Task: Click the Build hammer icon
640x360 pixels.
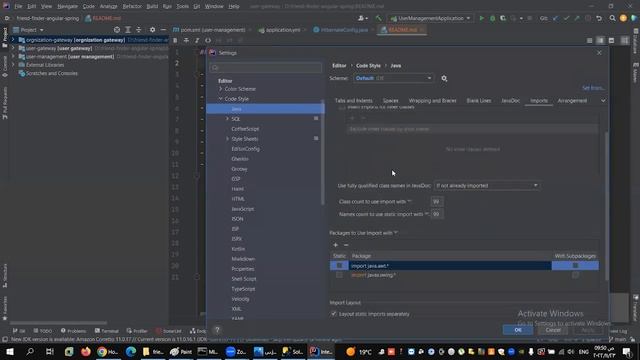Action: (x=378, y=18)
